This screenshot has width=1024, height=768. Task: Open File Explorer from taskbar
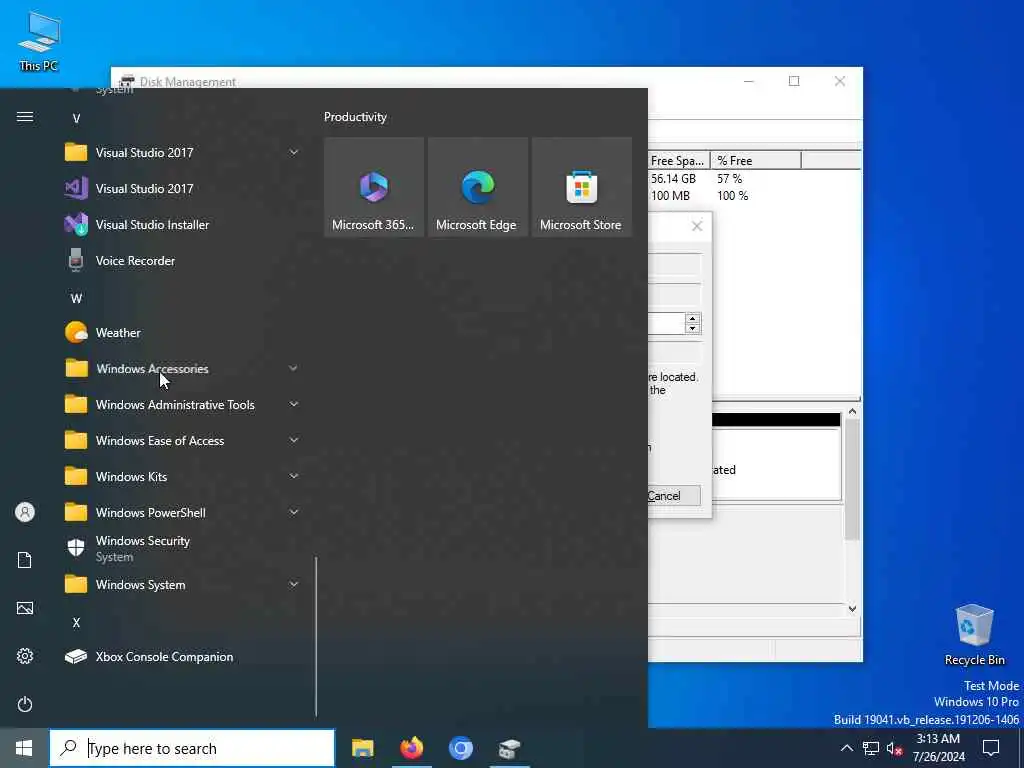coord(362,748)
